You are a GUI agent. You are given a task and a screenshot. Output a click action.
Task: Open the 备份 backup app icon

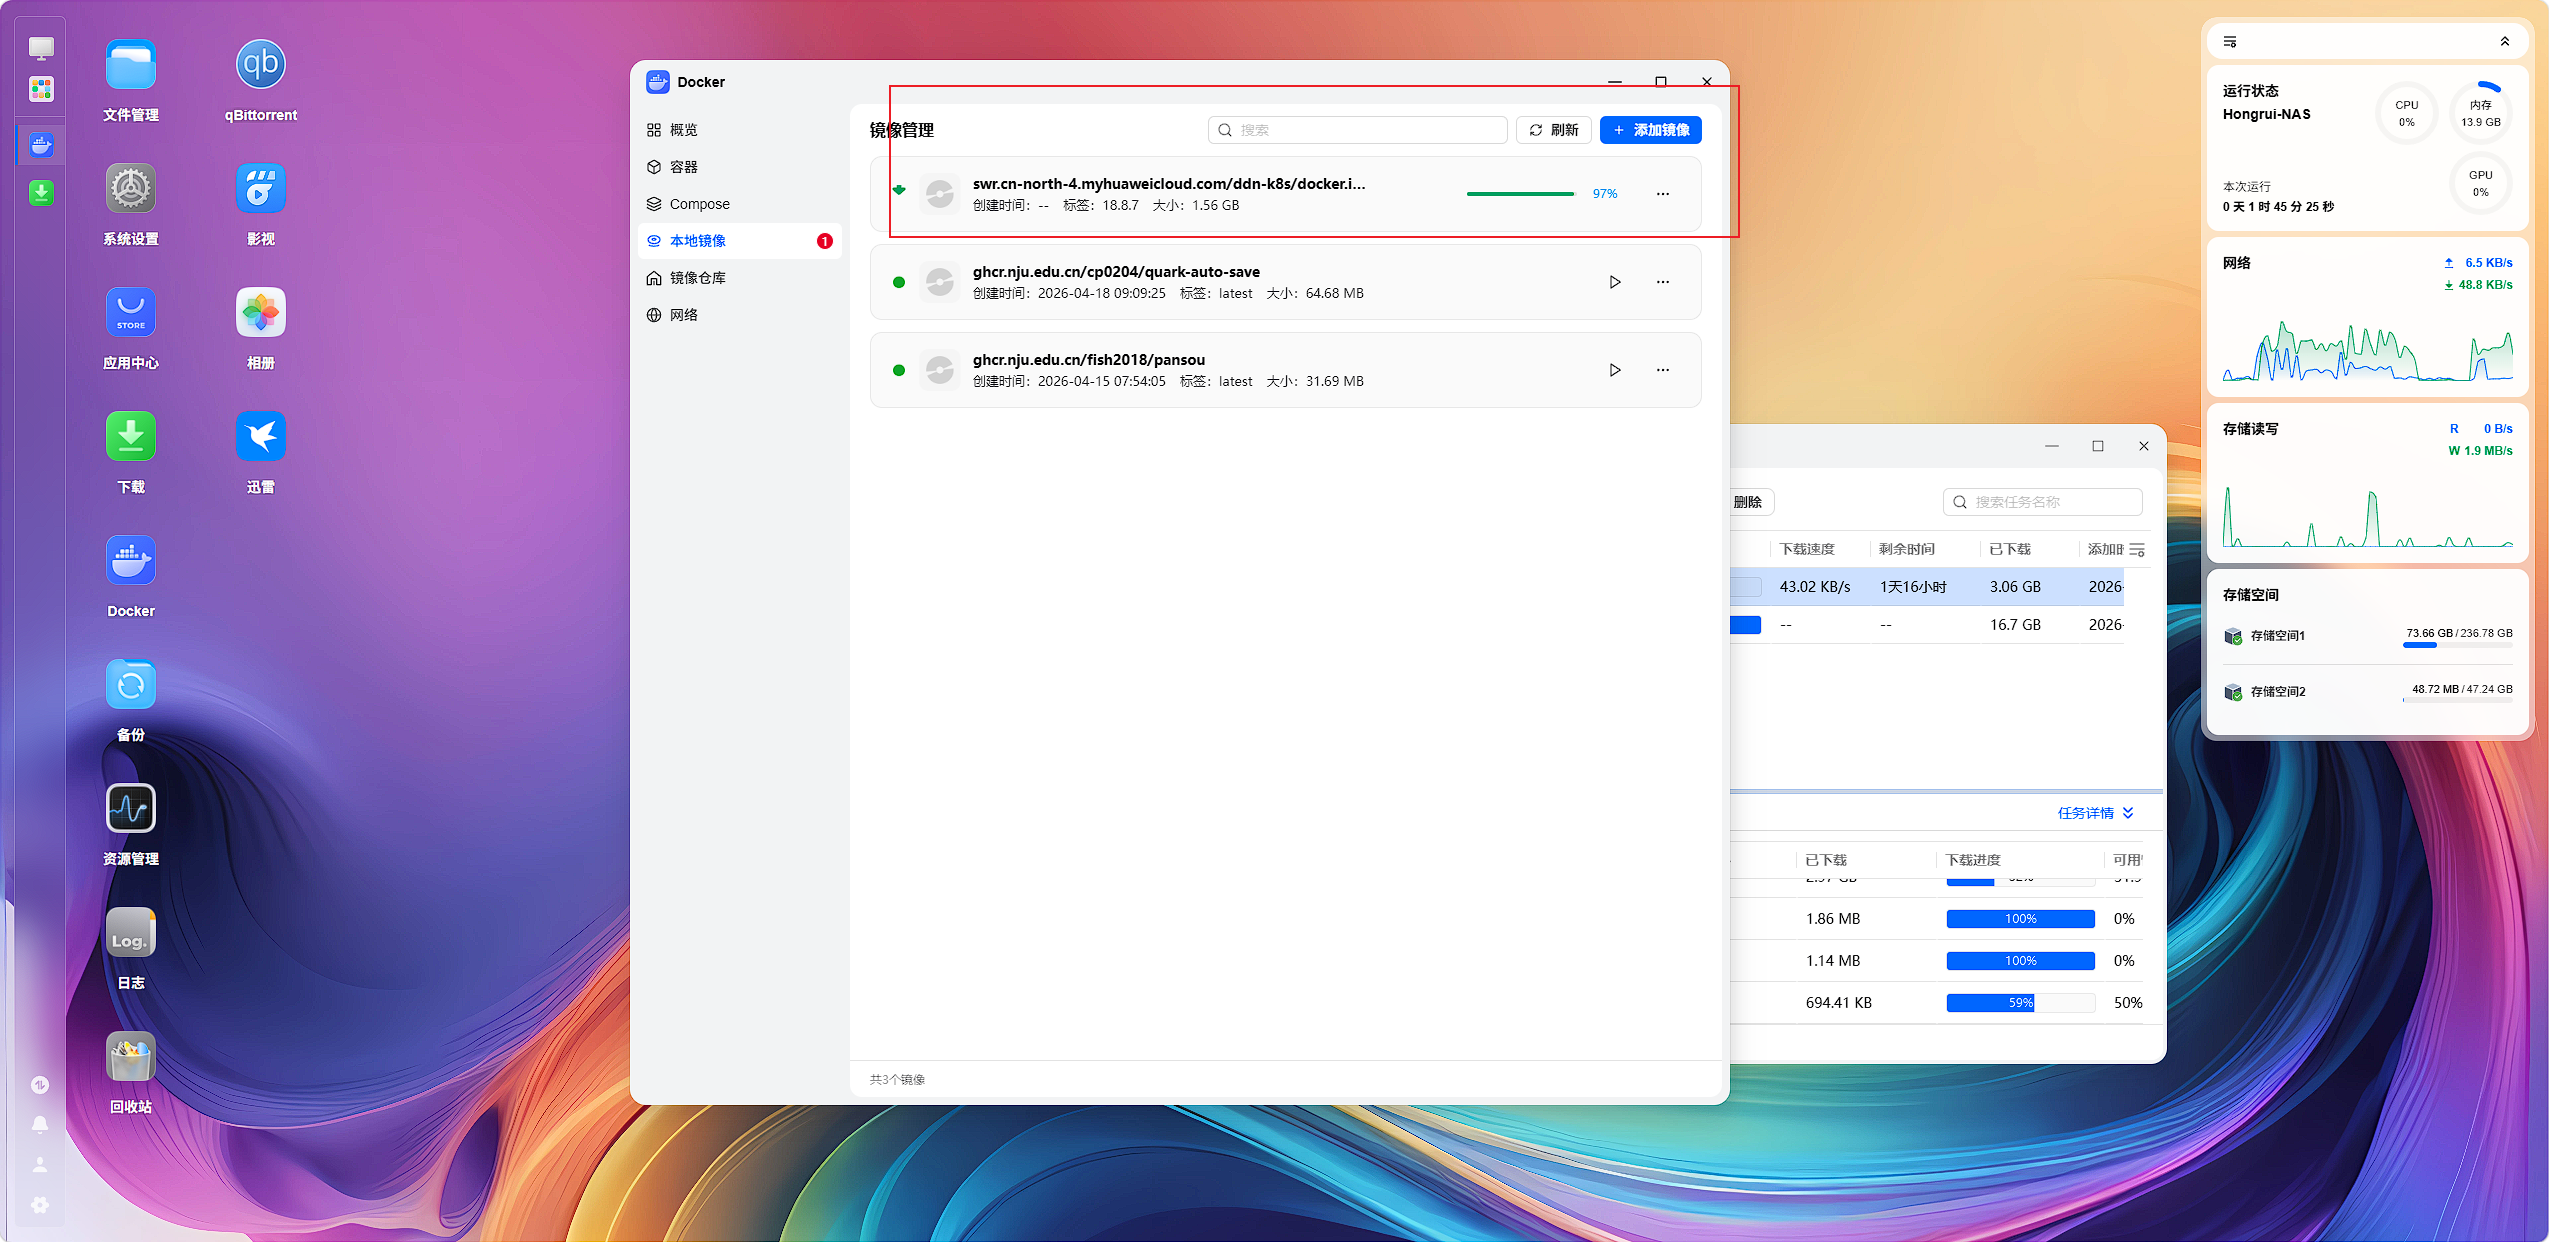[x=131, y=685]
